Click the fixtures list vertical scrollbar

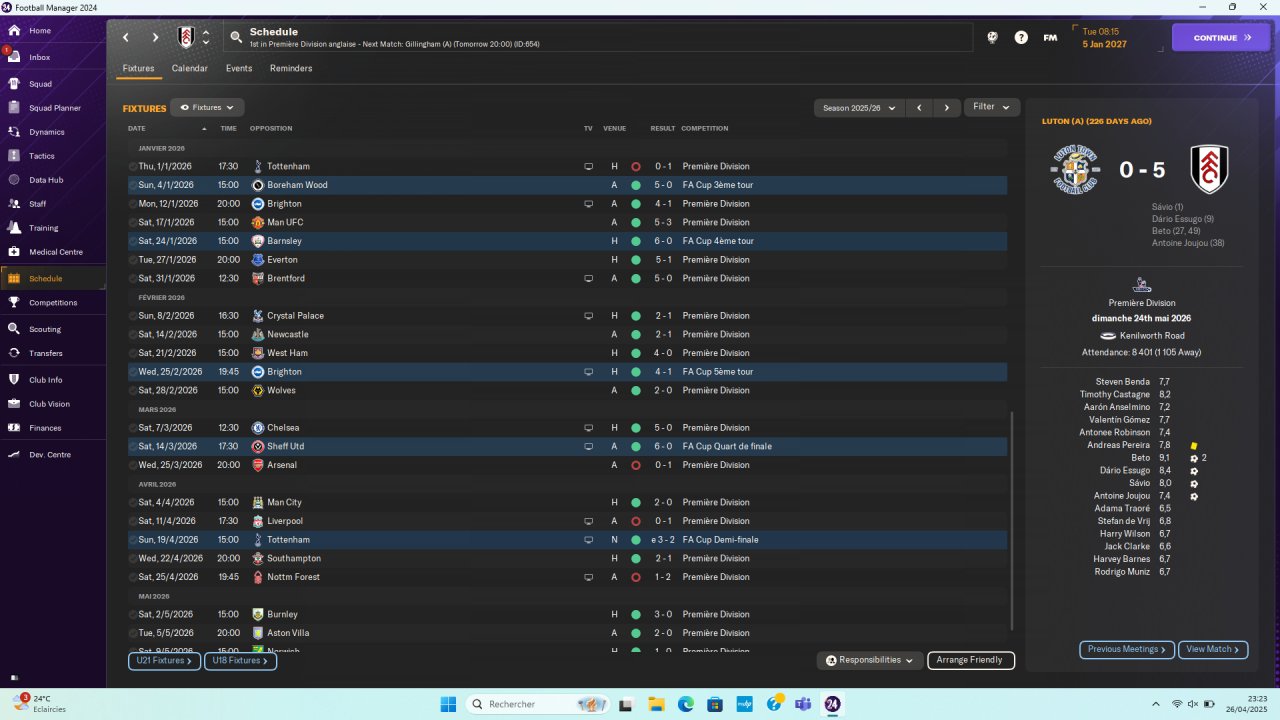pos(1013,520)
